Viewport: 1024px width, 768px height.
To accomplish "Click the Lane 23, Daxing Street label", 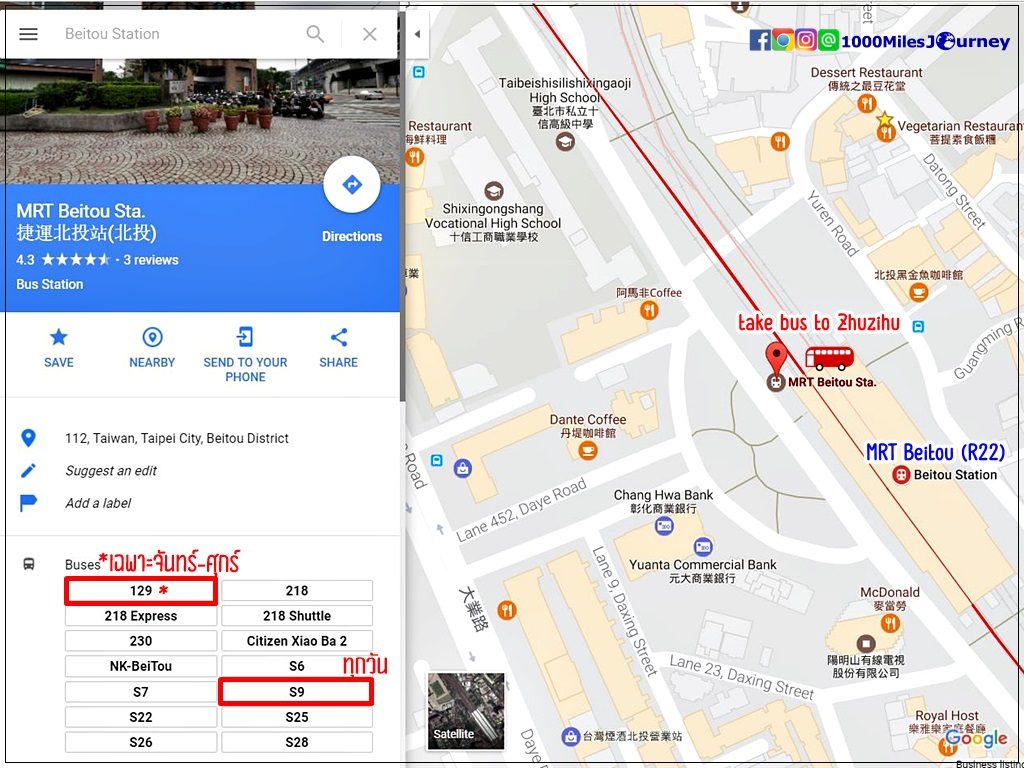I will tap(742, 678).
